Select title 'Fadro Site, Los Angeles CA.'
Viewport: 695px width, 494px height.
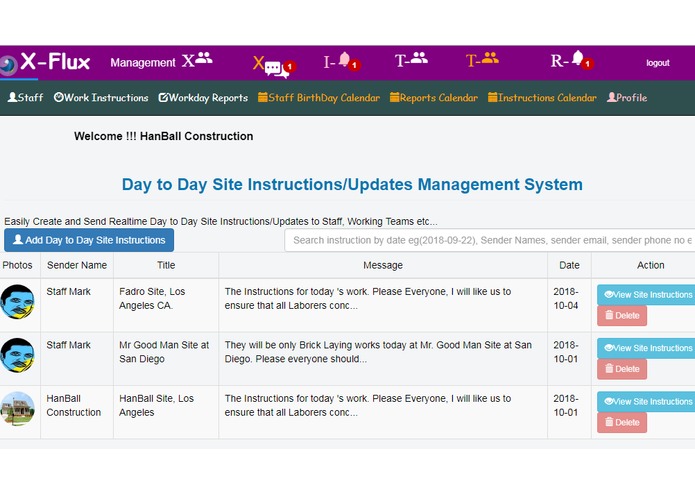coord(152,299)
